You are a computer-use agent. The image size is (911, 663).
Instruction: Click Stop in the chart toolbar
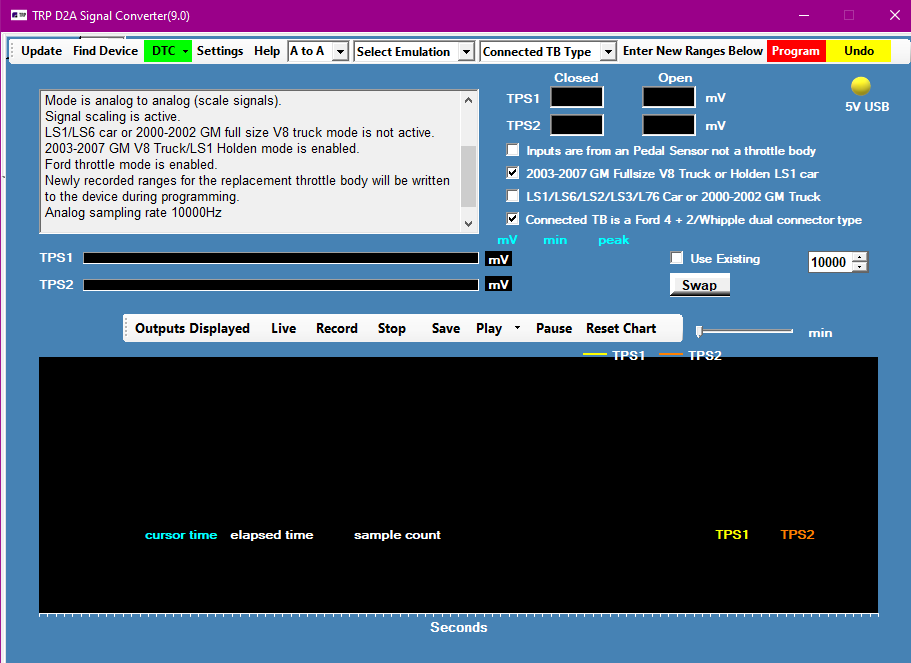(392, 328)
